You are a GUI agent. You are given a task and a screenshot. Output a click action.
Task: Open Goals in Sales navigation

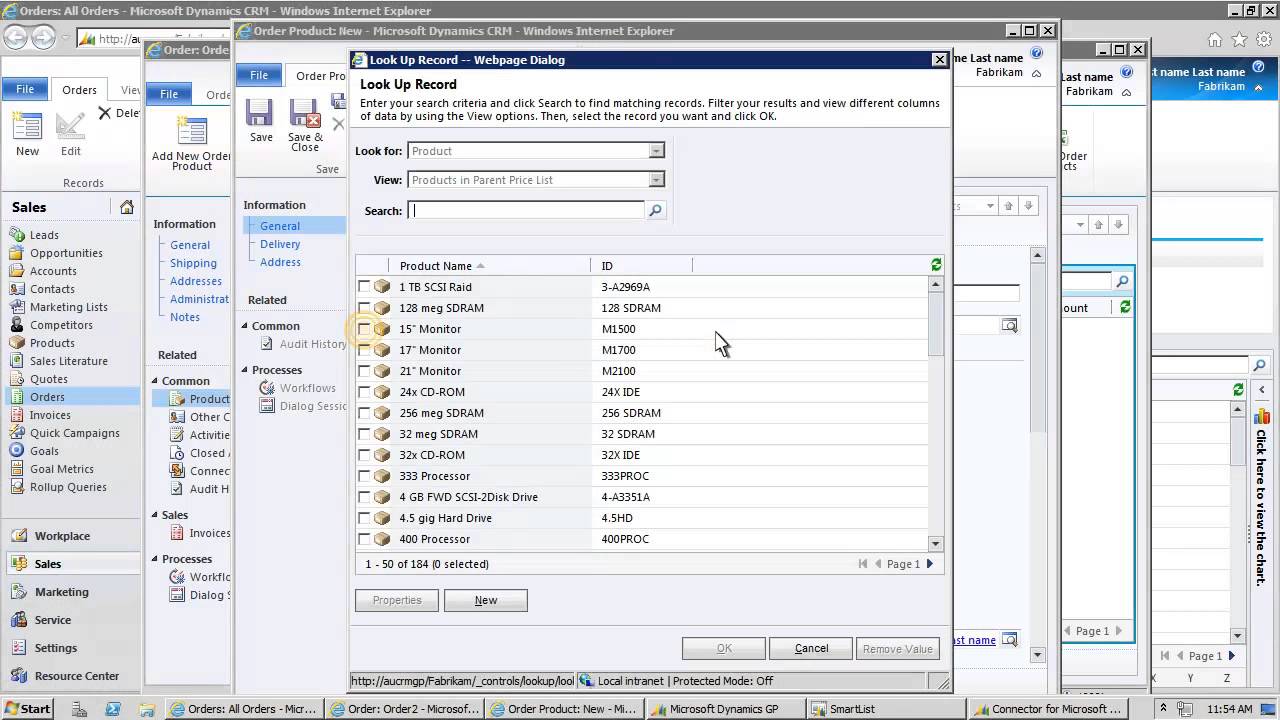click(x=44, y=451)
